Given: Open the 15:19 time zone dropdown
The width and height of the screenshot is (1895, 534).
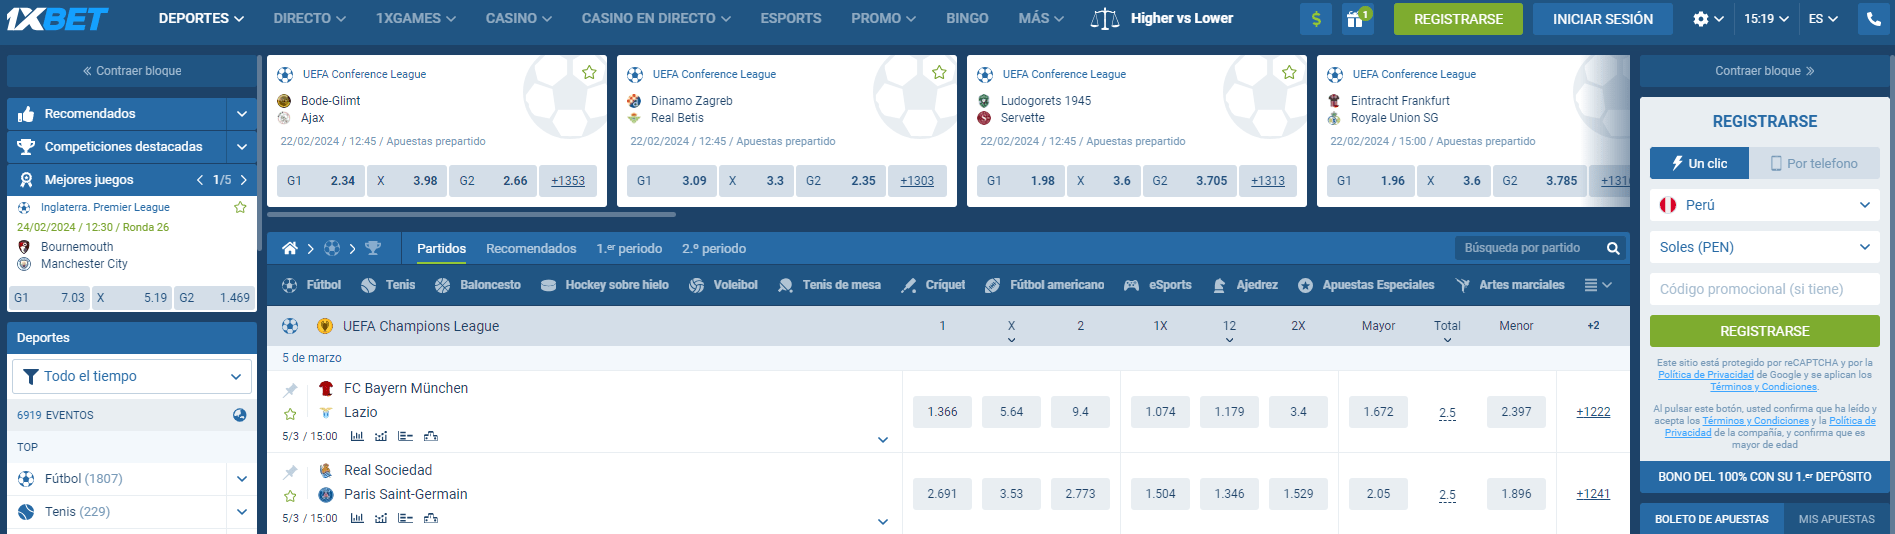Looking at the screenshot, I should pos(1766,19).
